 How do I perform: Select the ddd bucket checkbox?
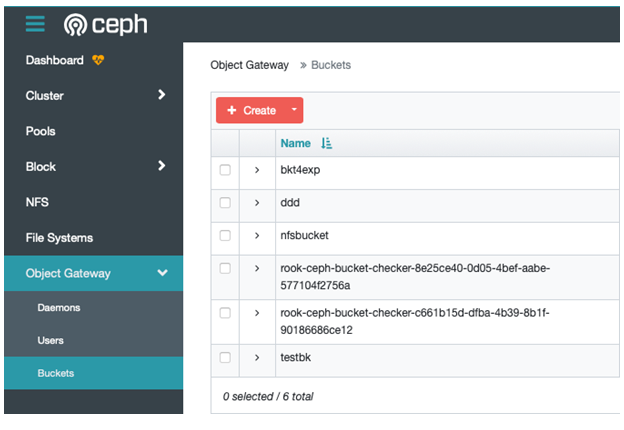[225, 202]
